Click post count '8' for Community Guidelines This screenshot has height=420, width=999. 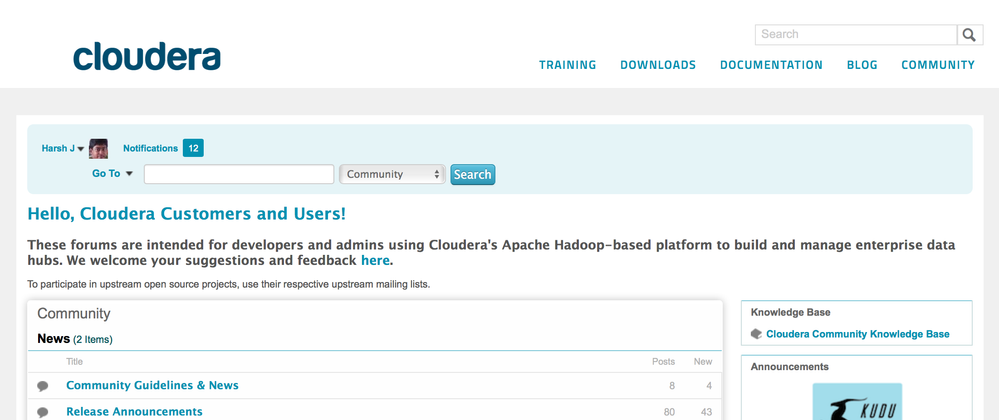[x=672, y=386]
